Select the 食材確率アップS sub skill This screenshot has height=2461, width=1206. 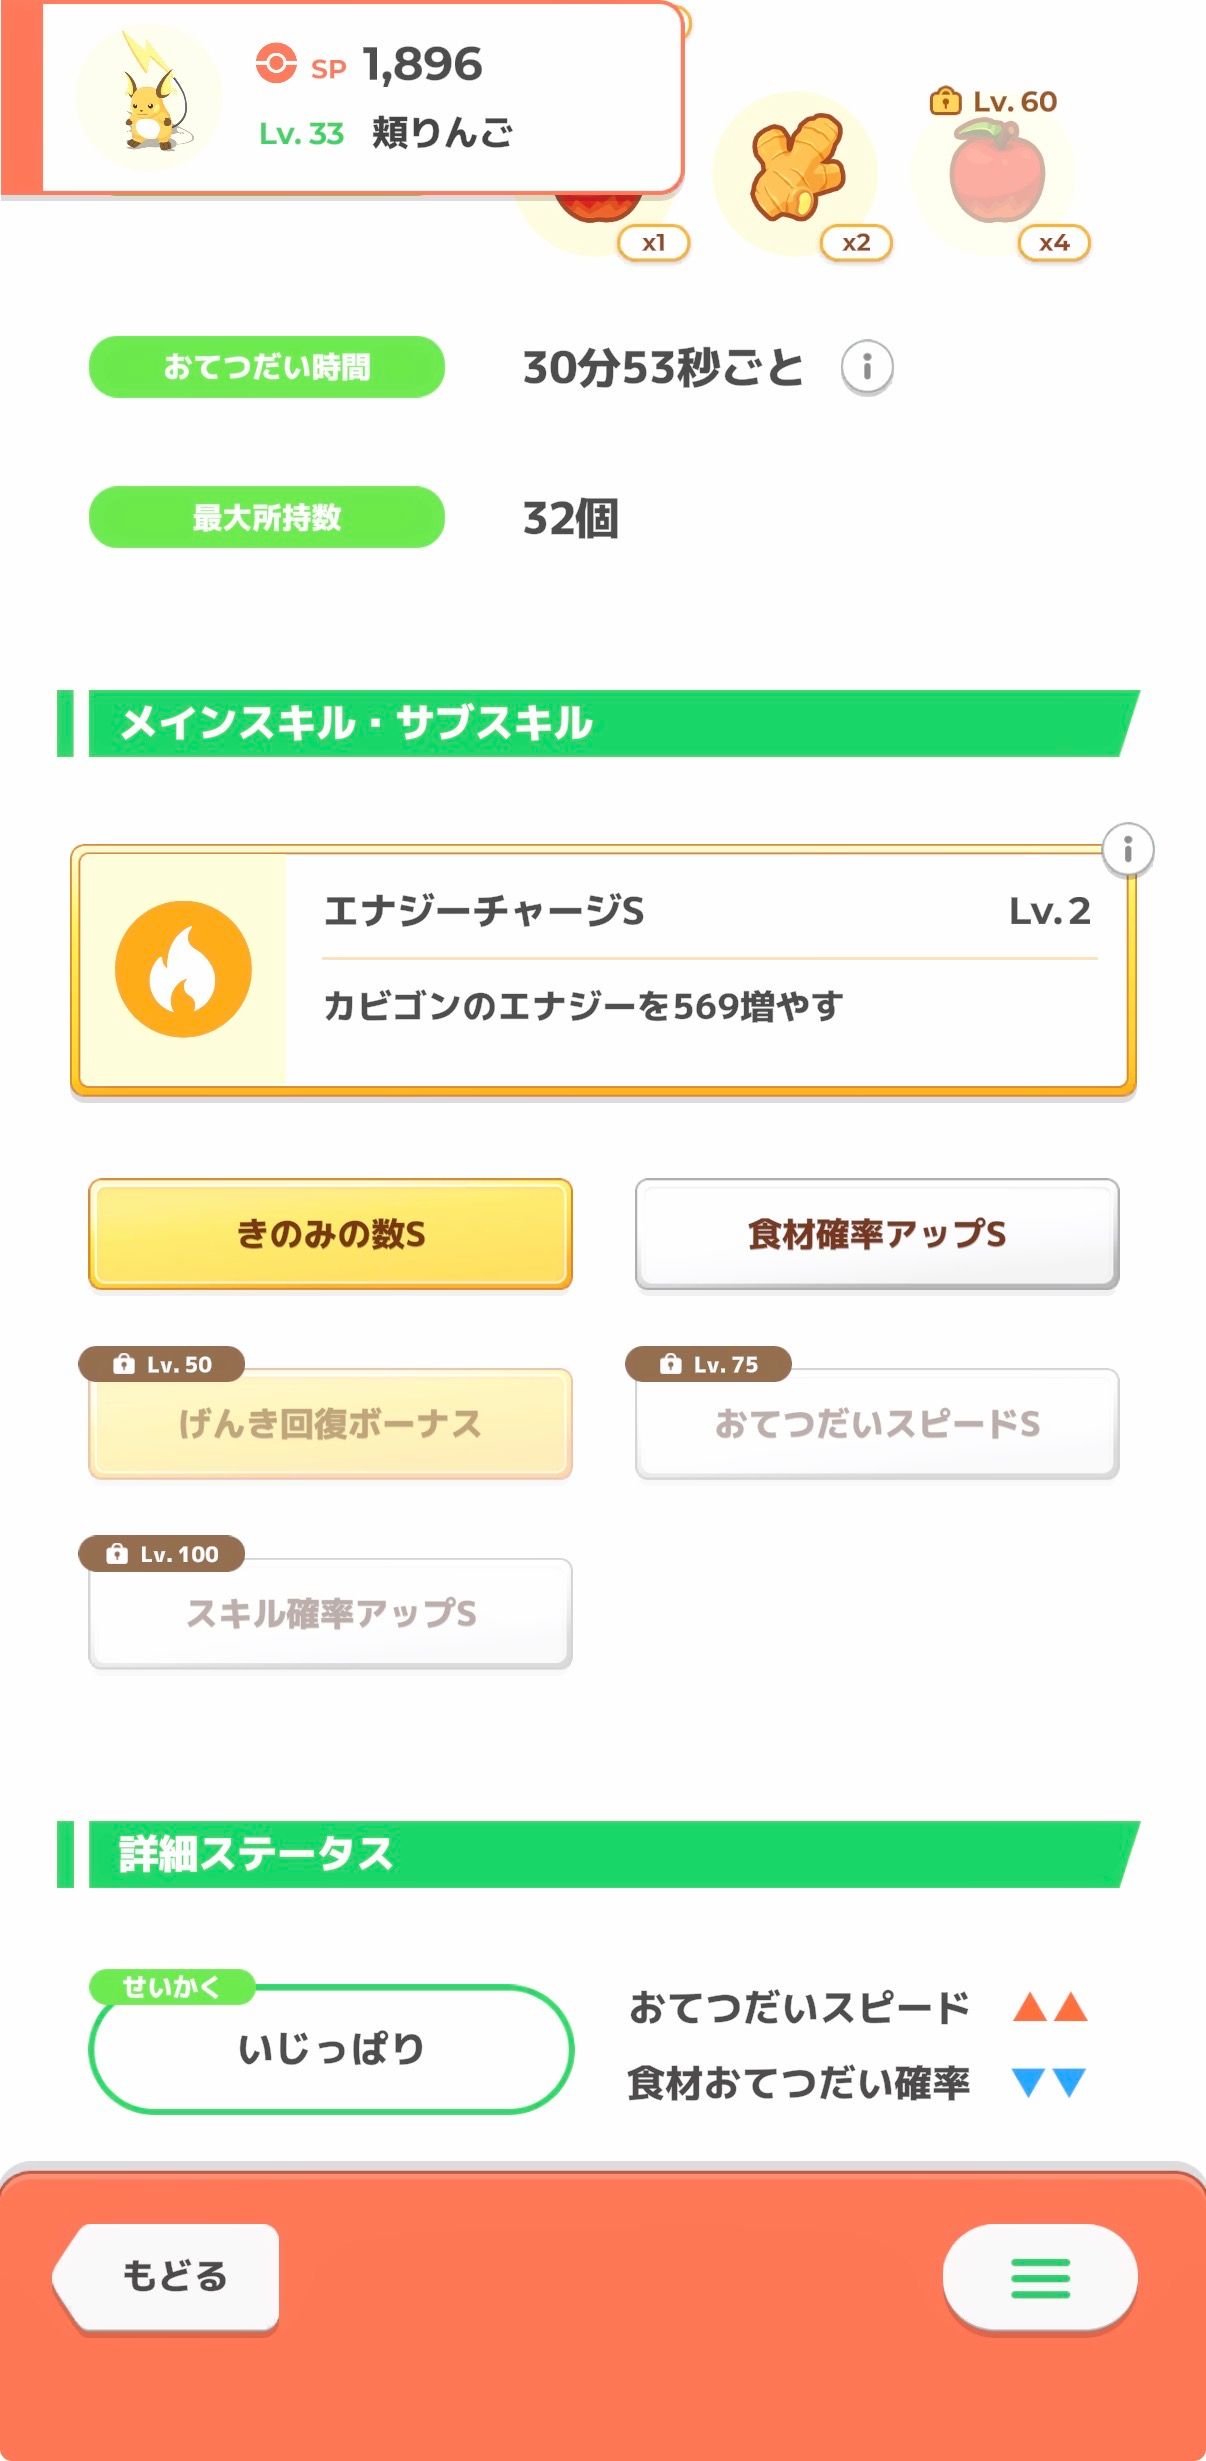tap(877, 1234)
